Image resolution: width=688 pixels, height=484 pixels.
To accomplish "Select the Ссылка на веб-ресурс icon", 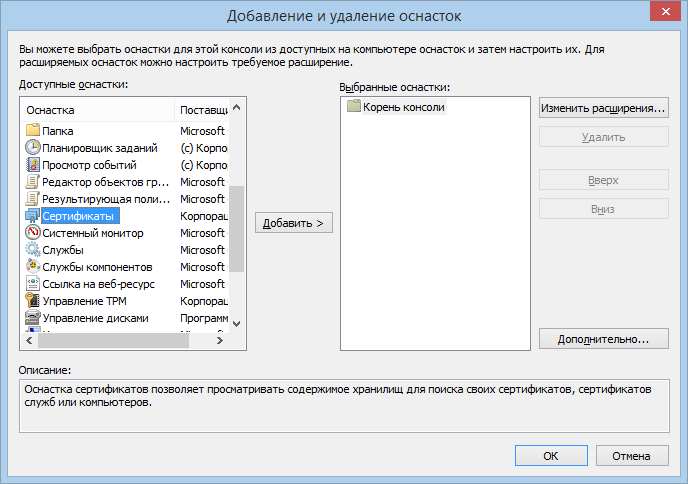I will coord(32,284).
